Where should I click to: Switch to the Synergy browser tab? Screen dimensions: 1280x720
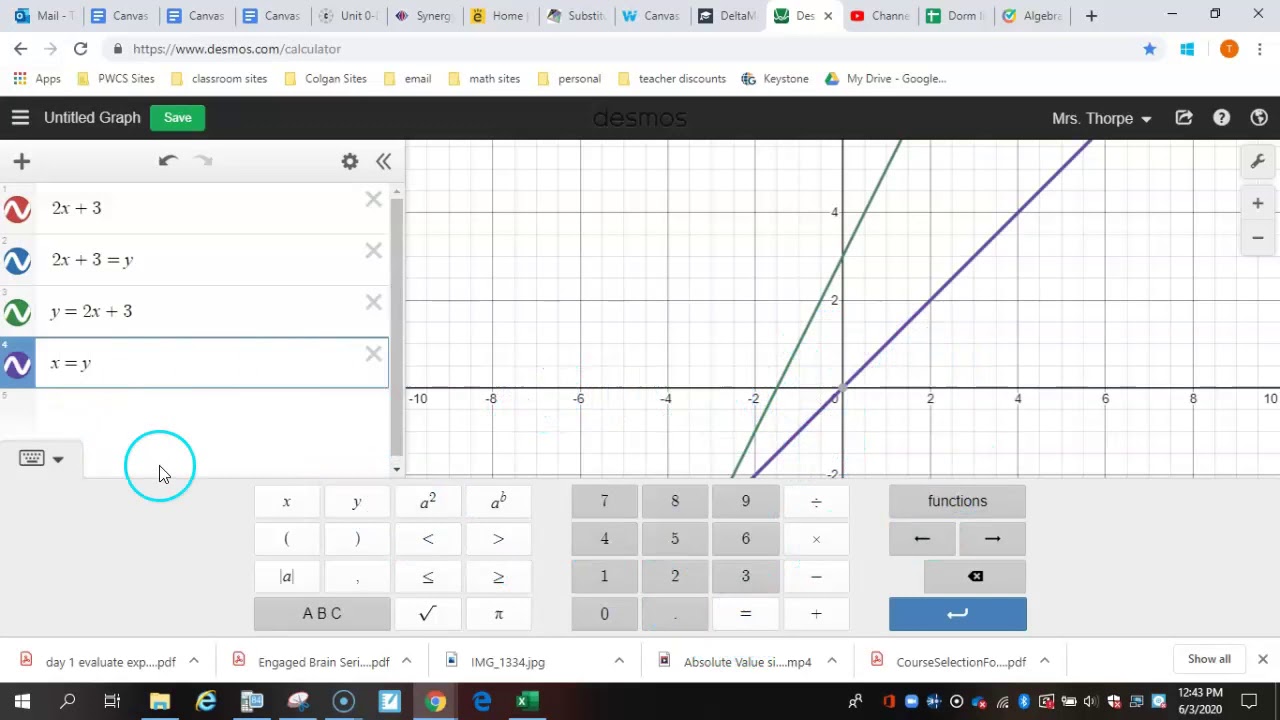click(424, 16)
